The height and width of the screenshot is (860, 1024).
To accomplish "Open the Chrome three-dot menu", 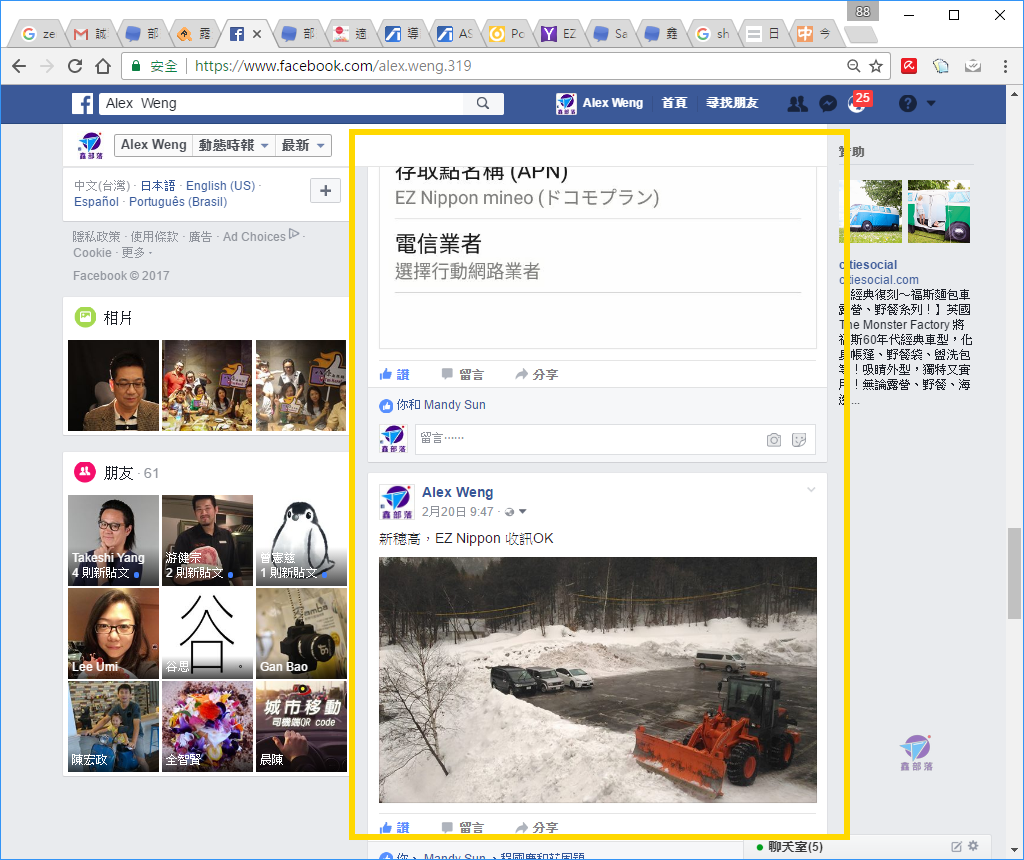I will coord(1005,66).
